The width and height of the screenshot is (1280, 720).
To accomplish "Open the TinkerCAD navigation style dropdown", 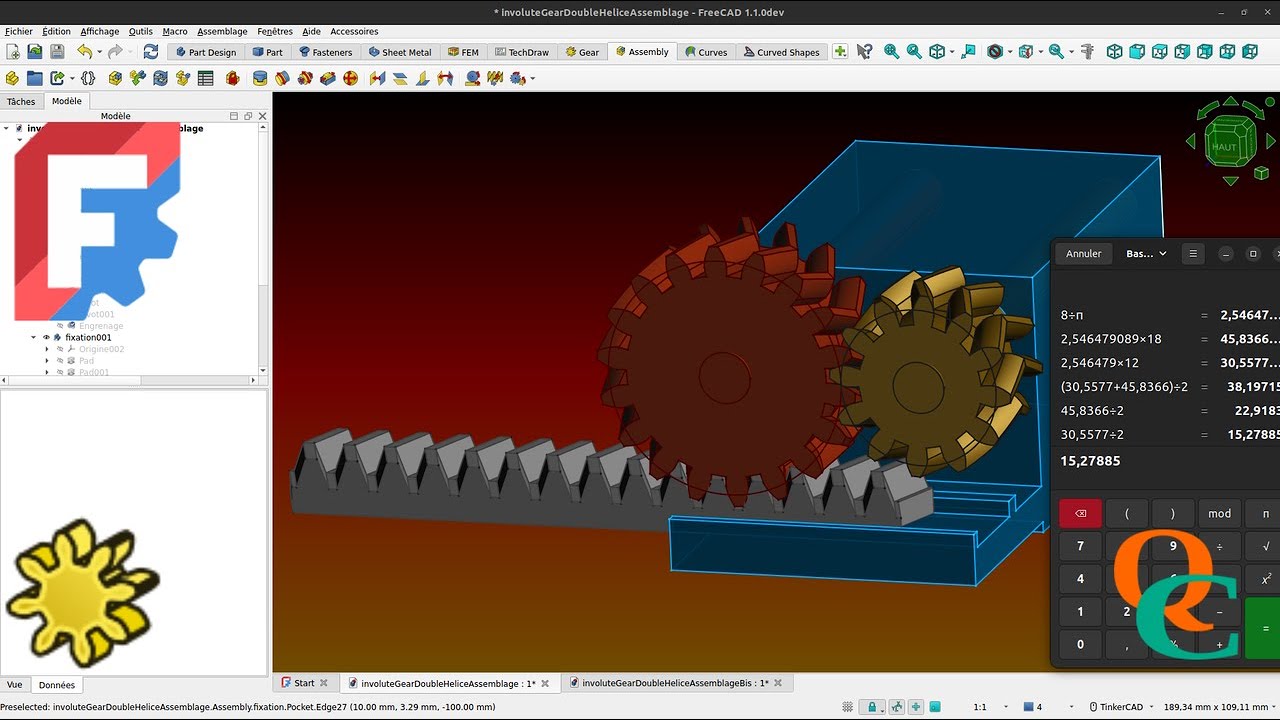I will [1121, 707].
